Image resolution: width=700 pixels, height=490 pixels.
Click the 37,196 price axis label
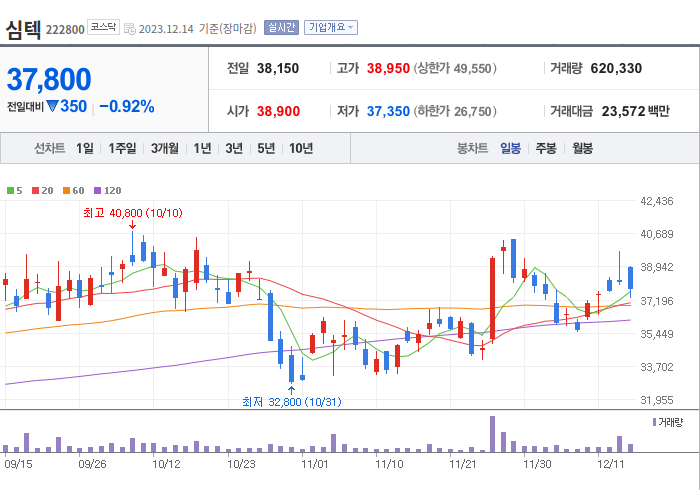tap(657, 301)
